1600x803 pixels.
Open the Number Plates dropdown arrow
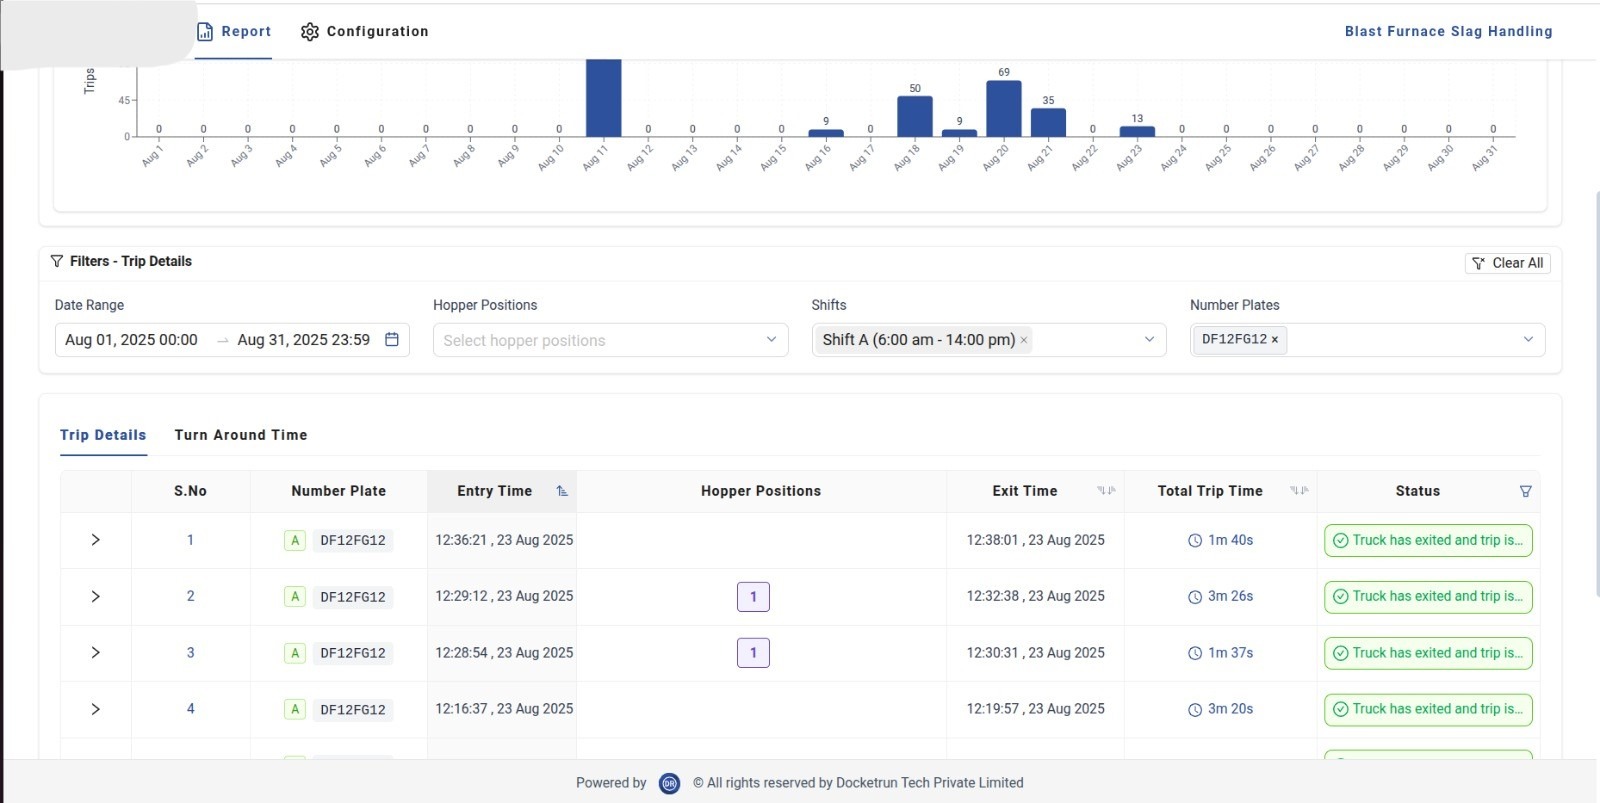pyautogui.click(x=1528, y=340)
